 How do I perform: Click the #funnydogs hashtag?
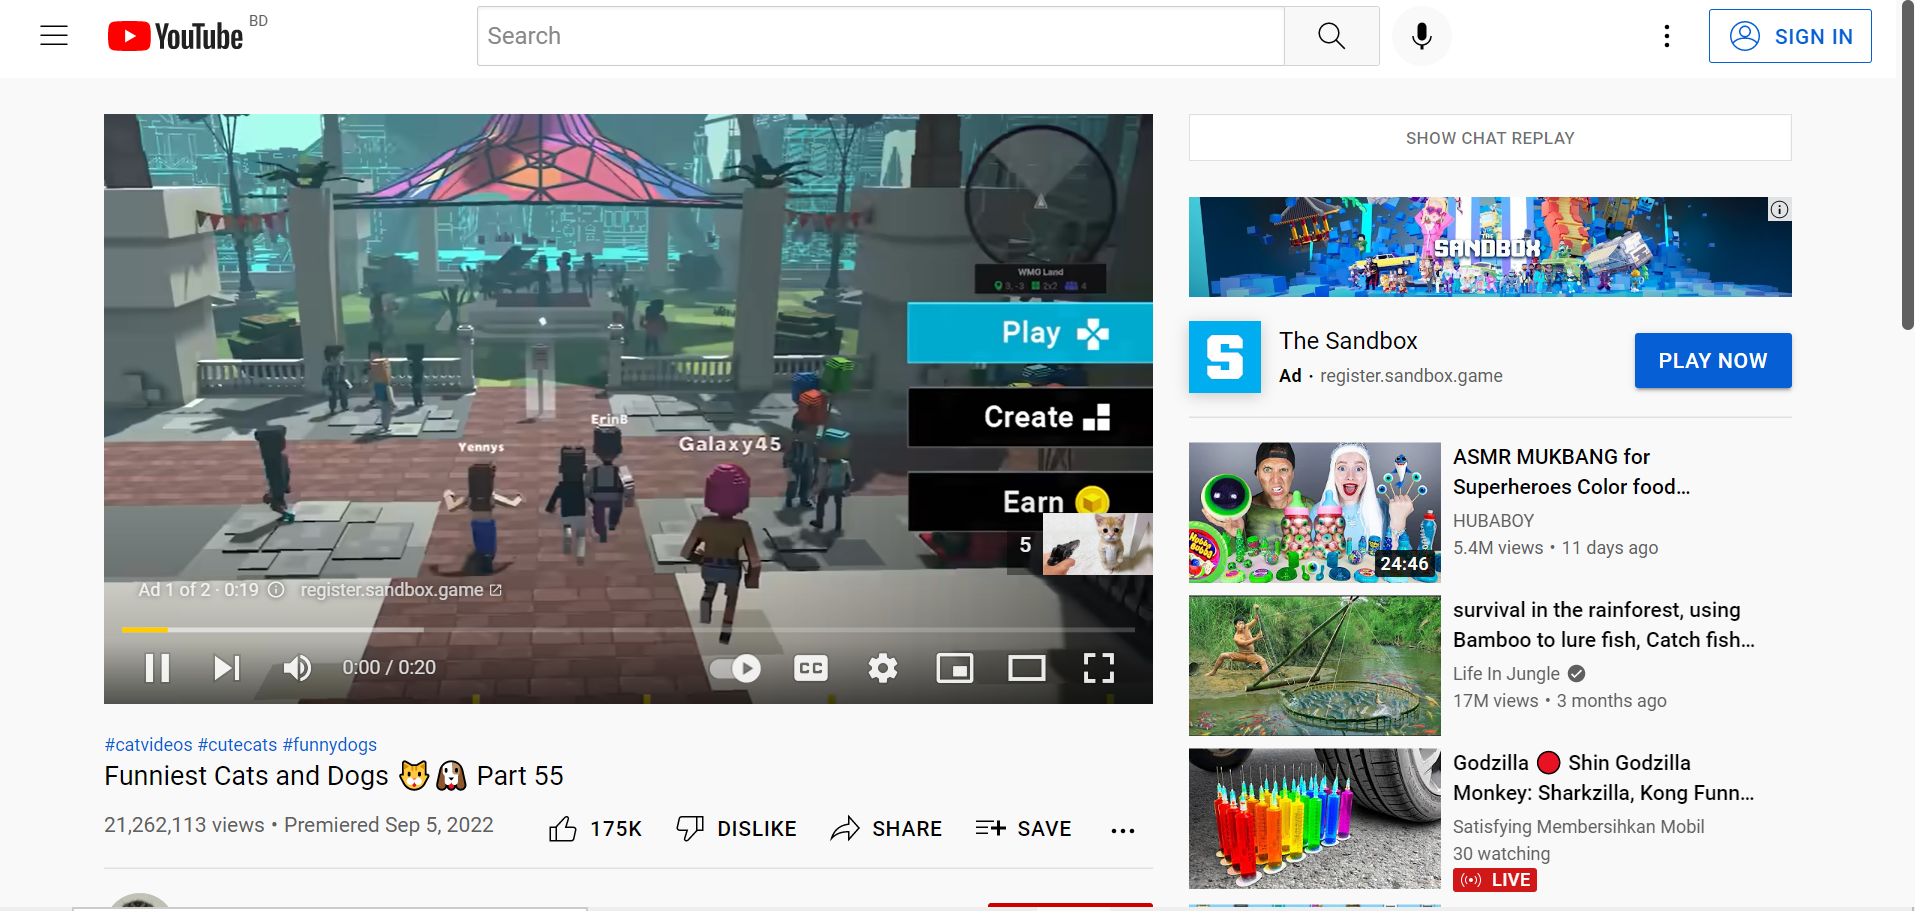click(330, 744)
